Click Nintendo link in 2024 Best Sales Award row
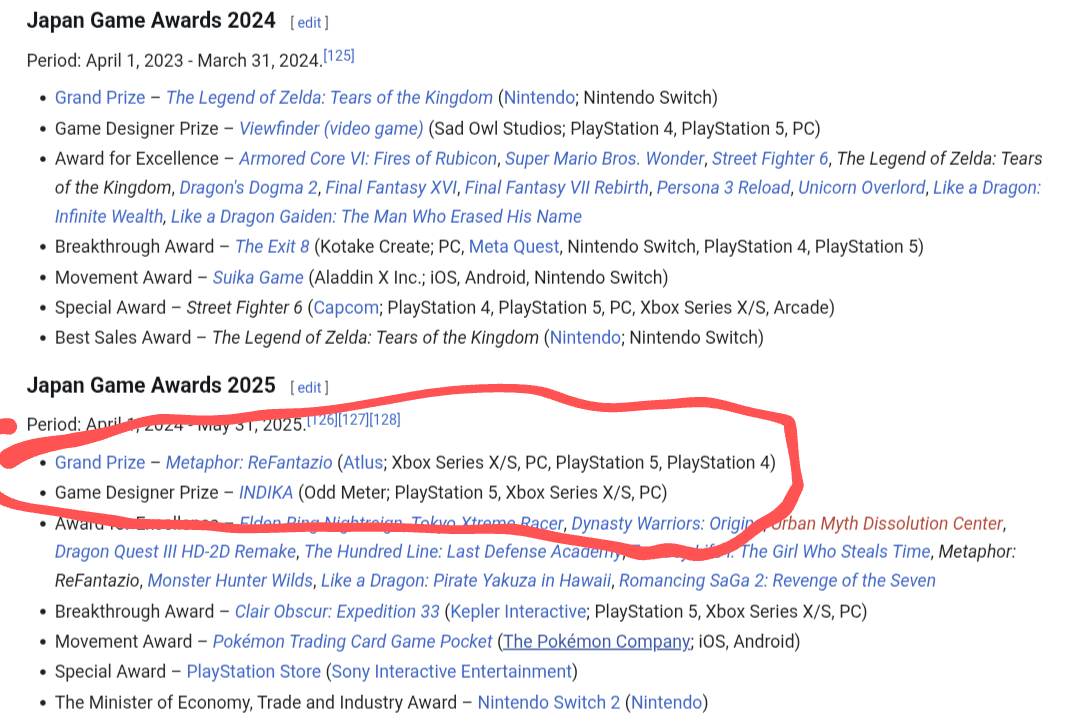This screenshot has width=1080, height=726. 585,338
